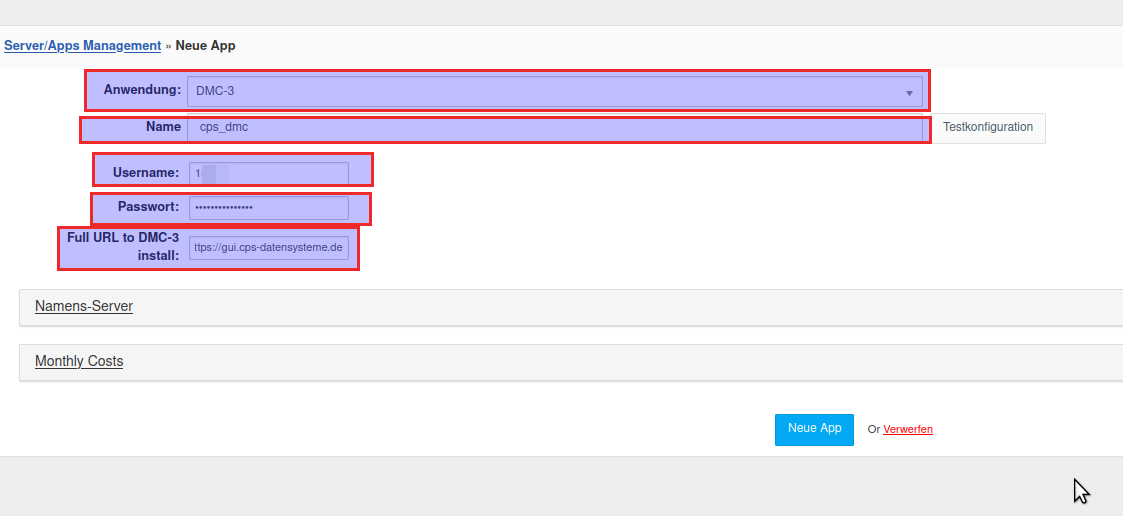Click the Username field label
The image size is (1123, 516).
[148, 172]
